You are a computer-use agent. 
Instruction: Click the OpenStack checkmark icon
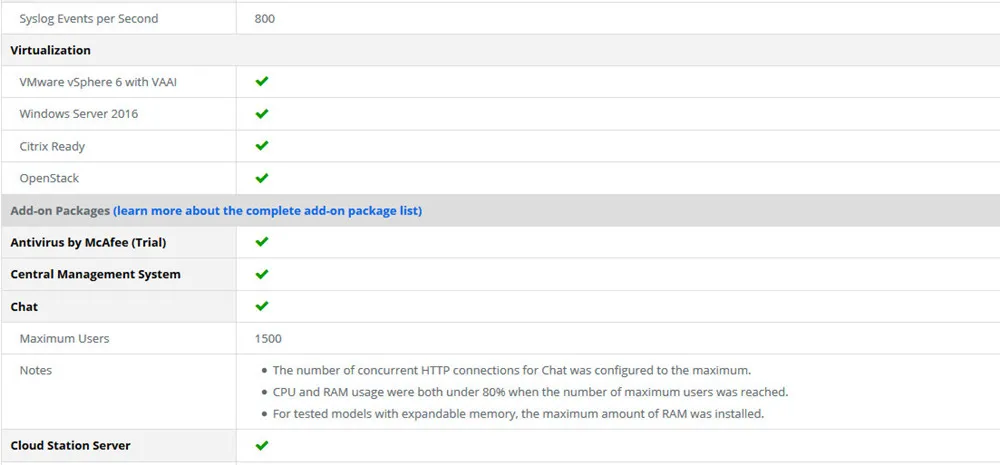[261, 178]
